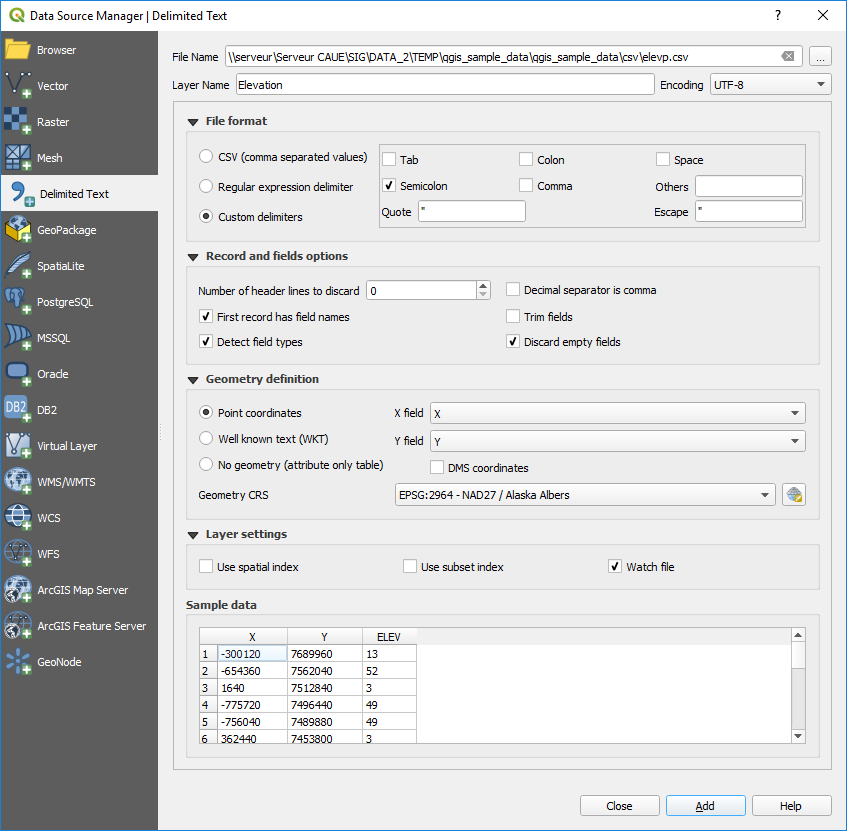The height and width of the screenshot is (831, 847).
Task: Enable the Tab delimiter checkbox
Action: (389, 160)
